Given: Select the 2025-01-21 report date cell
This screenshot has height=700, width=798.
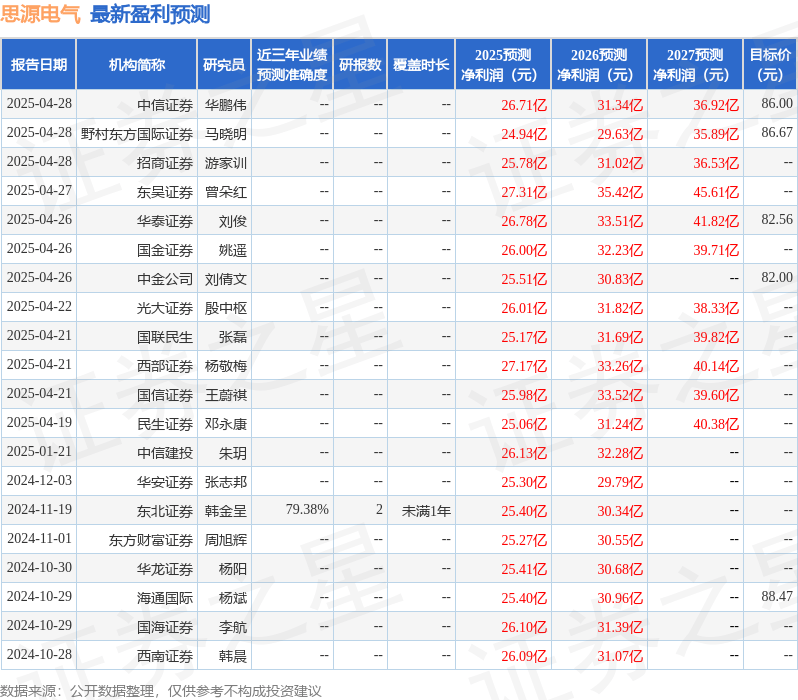Looking at the screenshot, I should pos(39,452).
